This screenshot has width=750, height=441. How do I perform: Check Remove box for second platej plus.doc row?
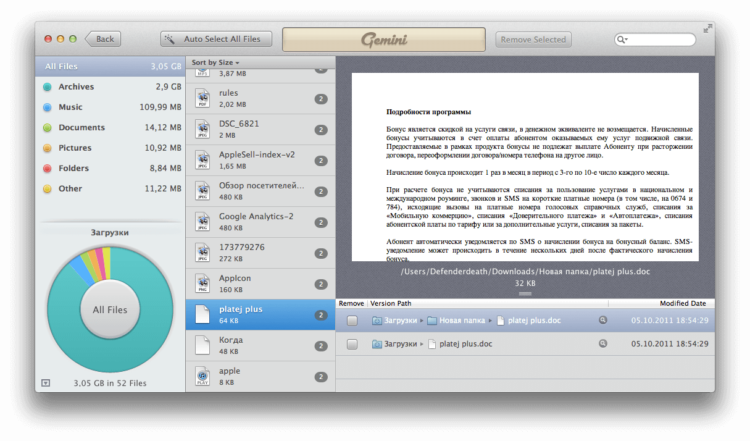tap(352, 344)
